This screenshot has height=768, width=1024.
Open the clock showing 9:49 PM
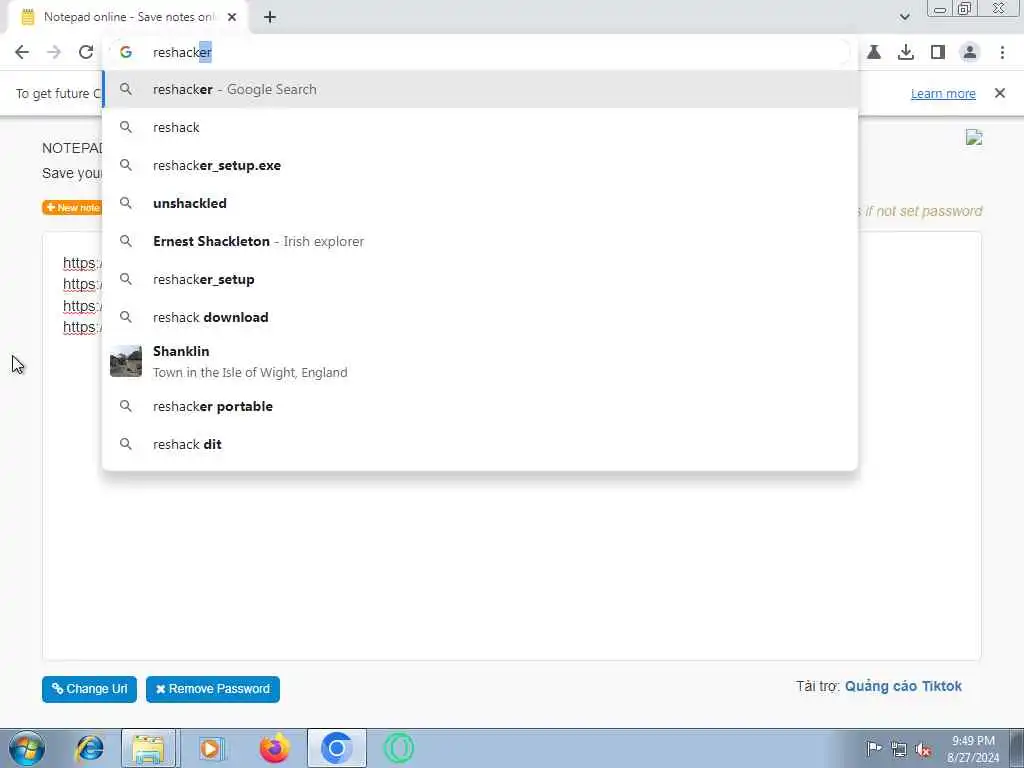pos(973,749)
